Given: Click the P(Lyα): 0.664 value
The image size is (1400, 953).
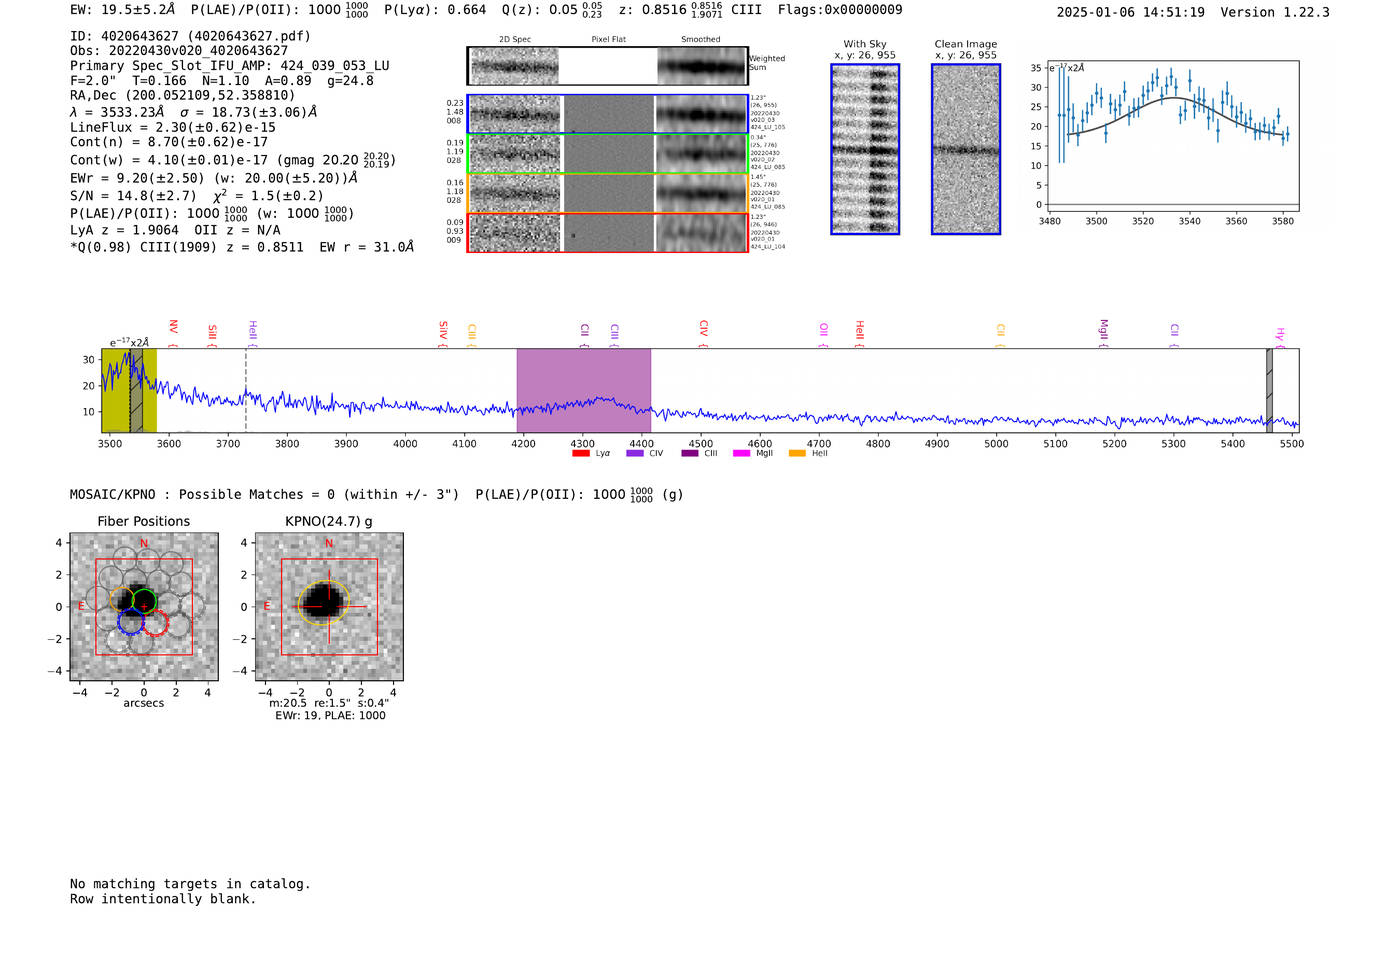Looking at the screenshot, I should pos(435,10).
